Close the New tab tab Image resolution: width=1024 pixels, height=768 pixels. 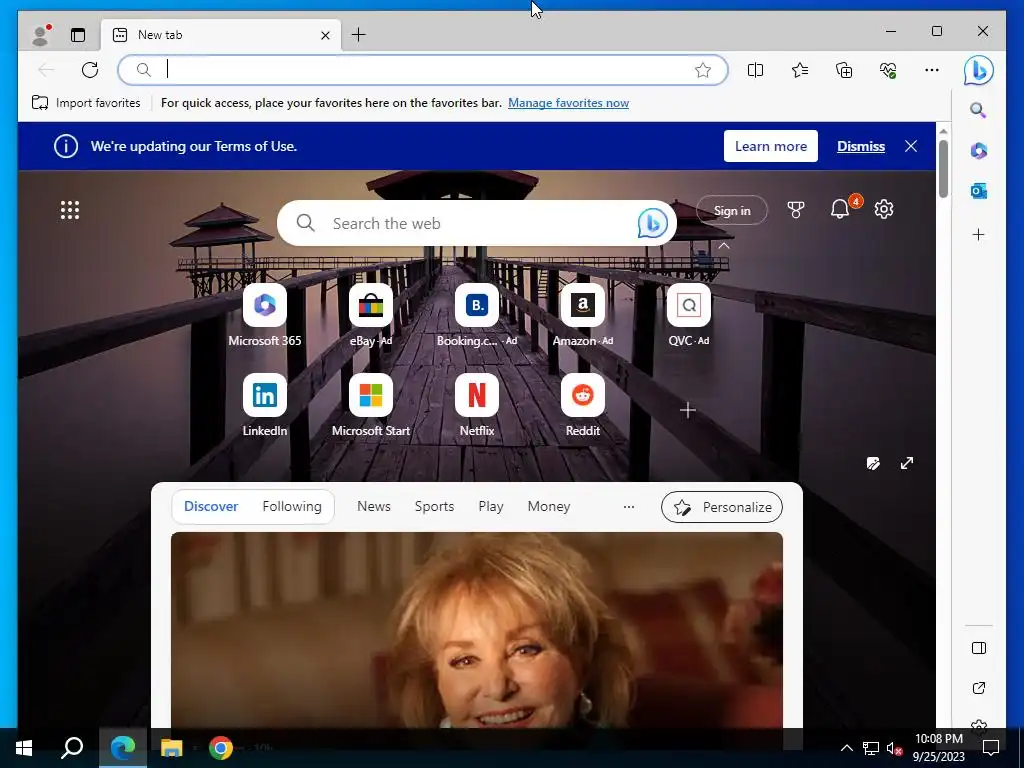coord(325,35)
